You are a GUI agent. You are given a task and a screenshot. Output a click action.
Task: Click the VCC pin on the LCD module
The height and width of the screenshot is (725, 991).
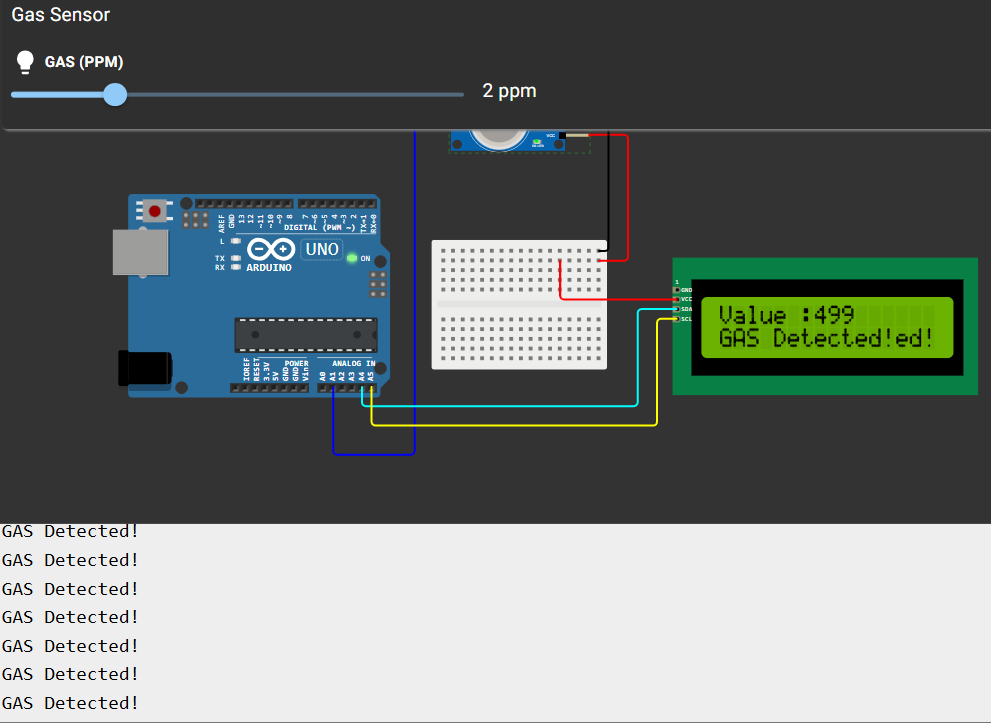tap(677, 299)
